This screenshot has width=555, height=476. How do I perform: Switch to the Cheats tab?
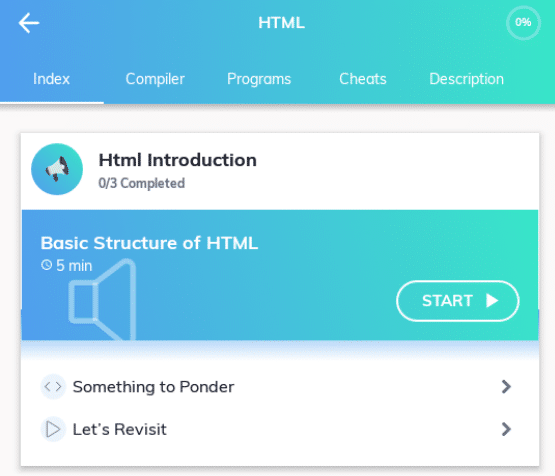tap(363, 79)
